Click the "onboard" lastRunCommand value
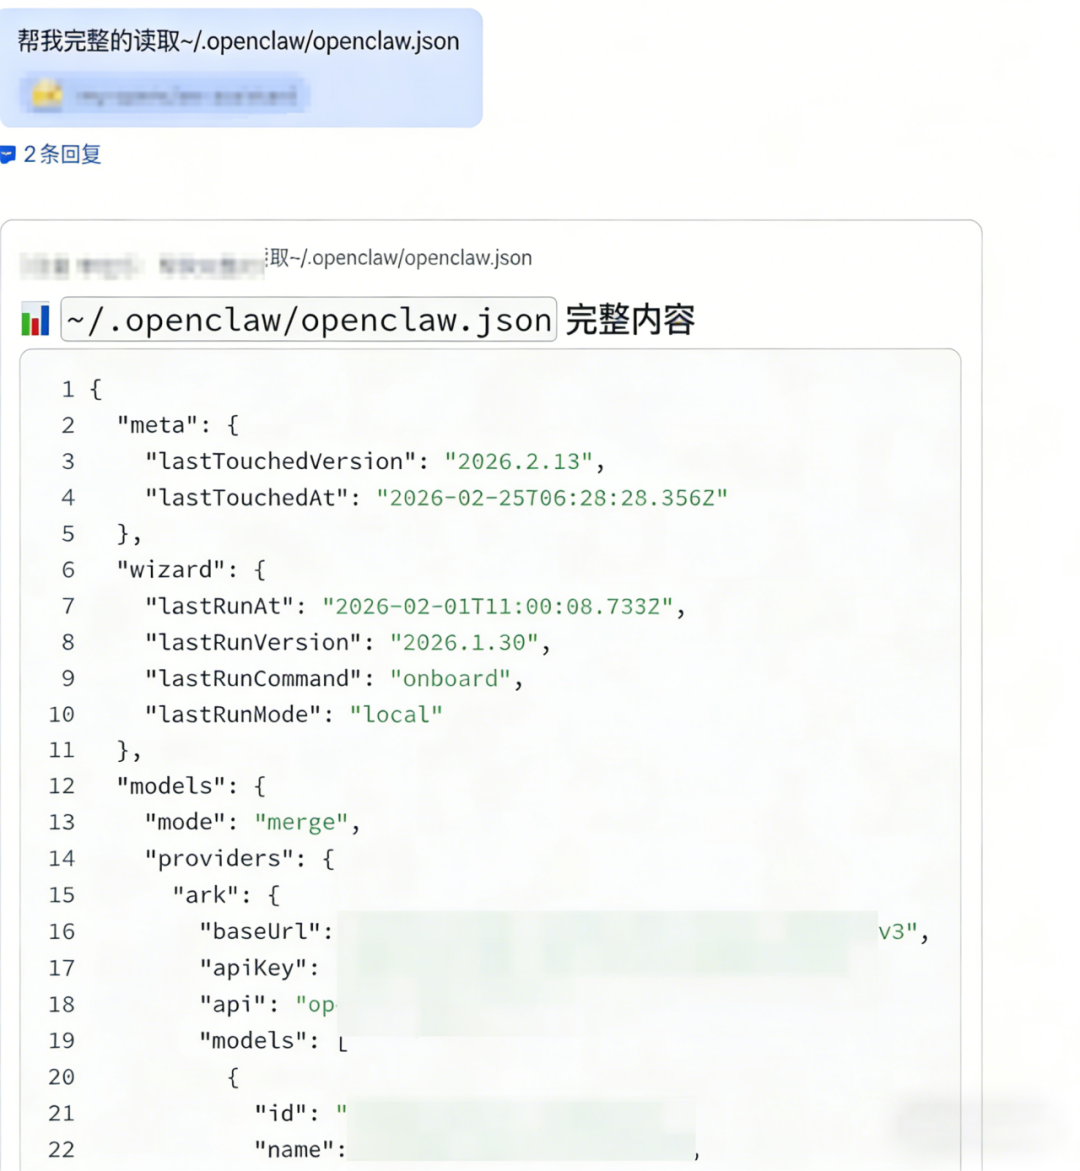 [451, 679]
